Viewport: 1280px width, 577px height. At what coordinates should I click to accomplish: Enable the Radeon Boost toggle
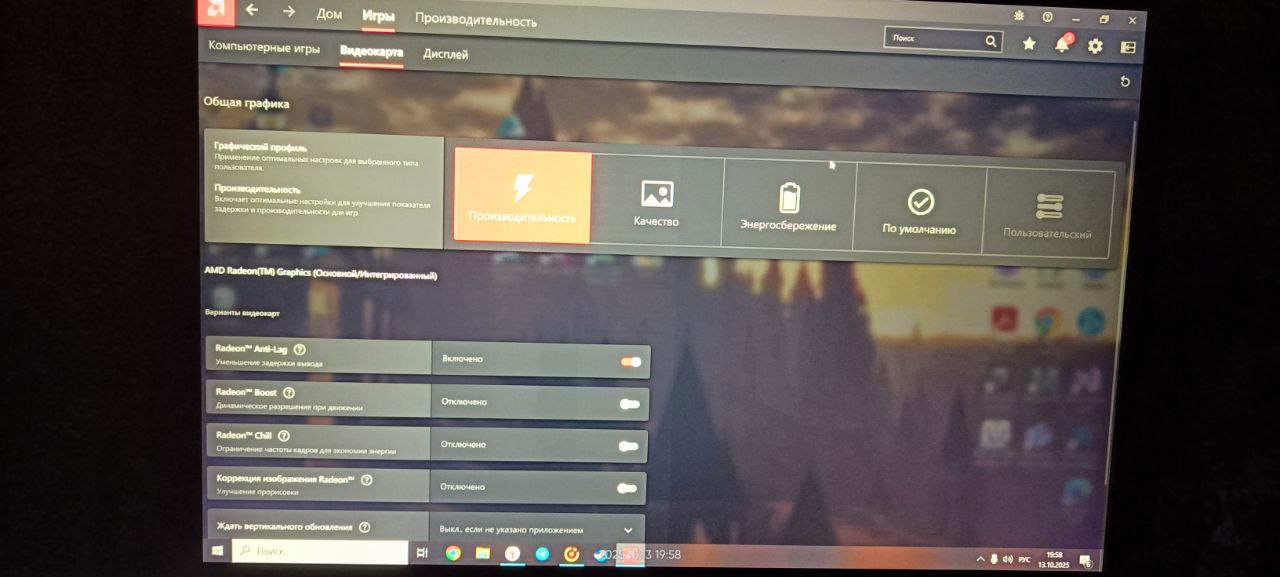coord(629,404)
